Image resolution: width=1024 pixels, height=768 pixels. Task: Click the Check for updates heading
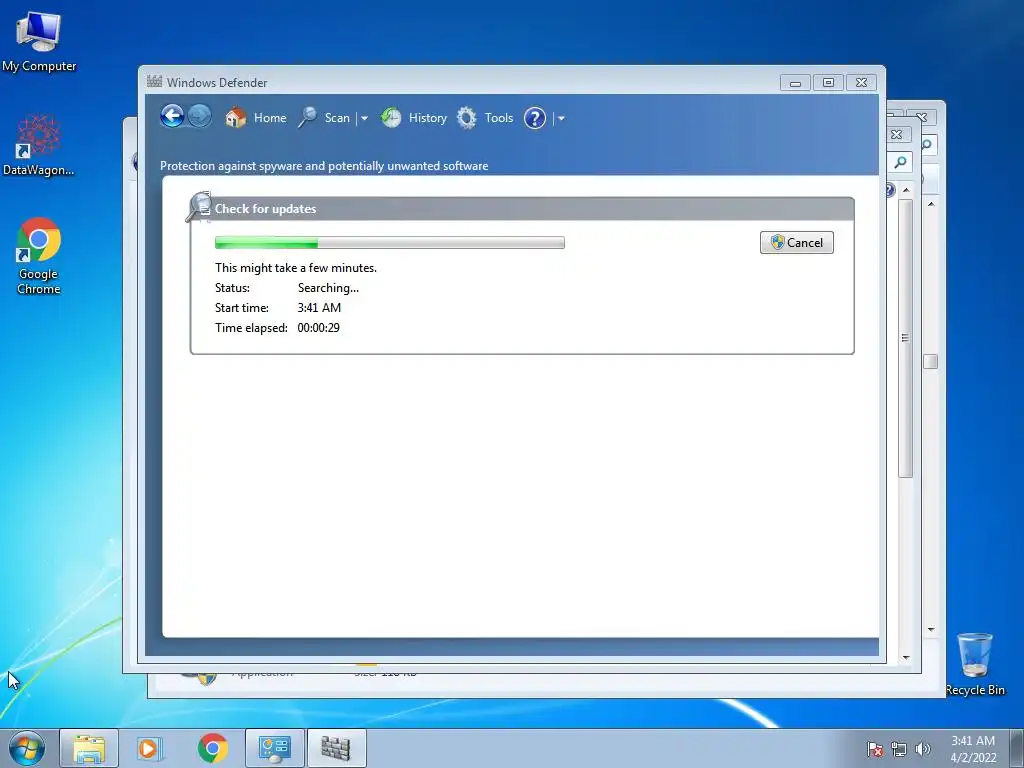[x=265, y=209]
